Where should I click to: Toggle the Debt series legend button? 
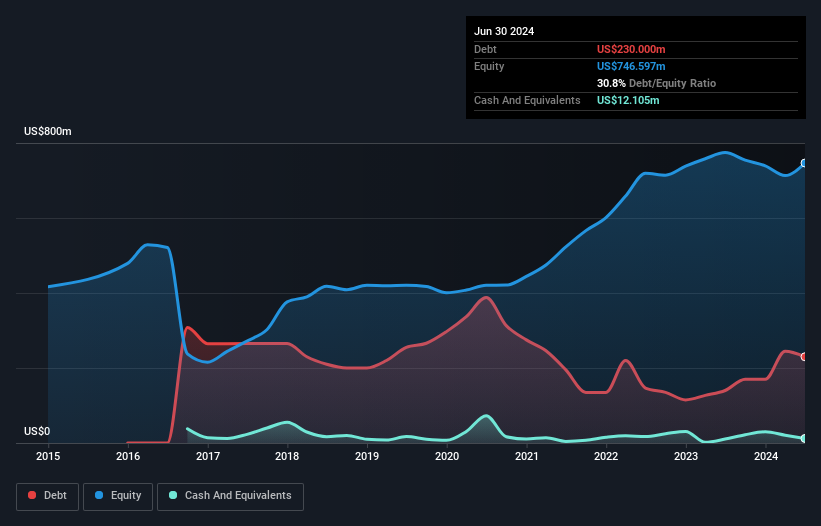[x=47, y=496]
